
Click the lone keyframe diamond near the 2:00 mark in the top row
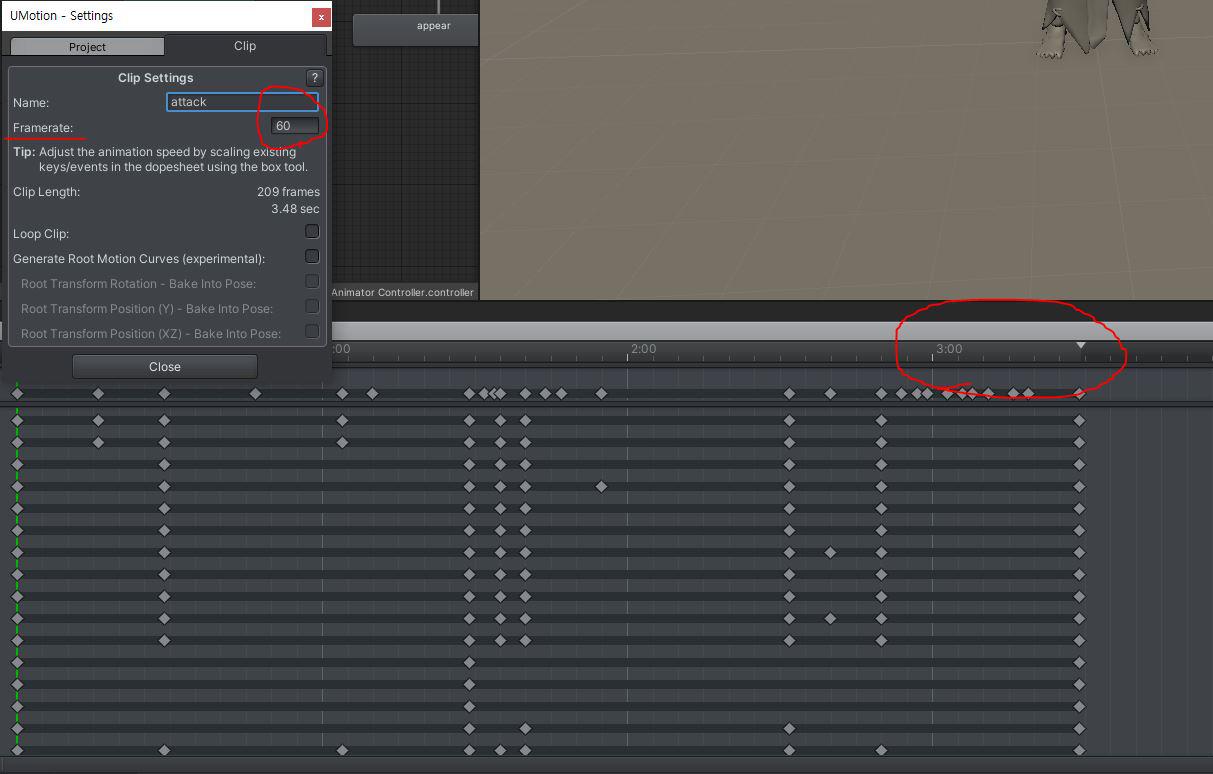(x=601, y=394)
